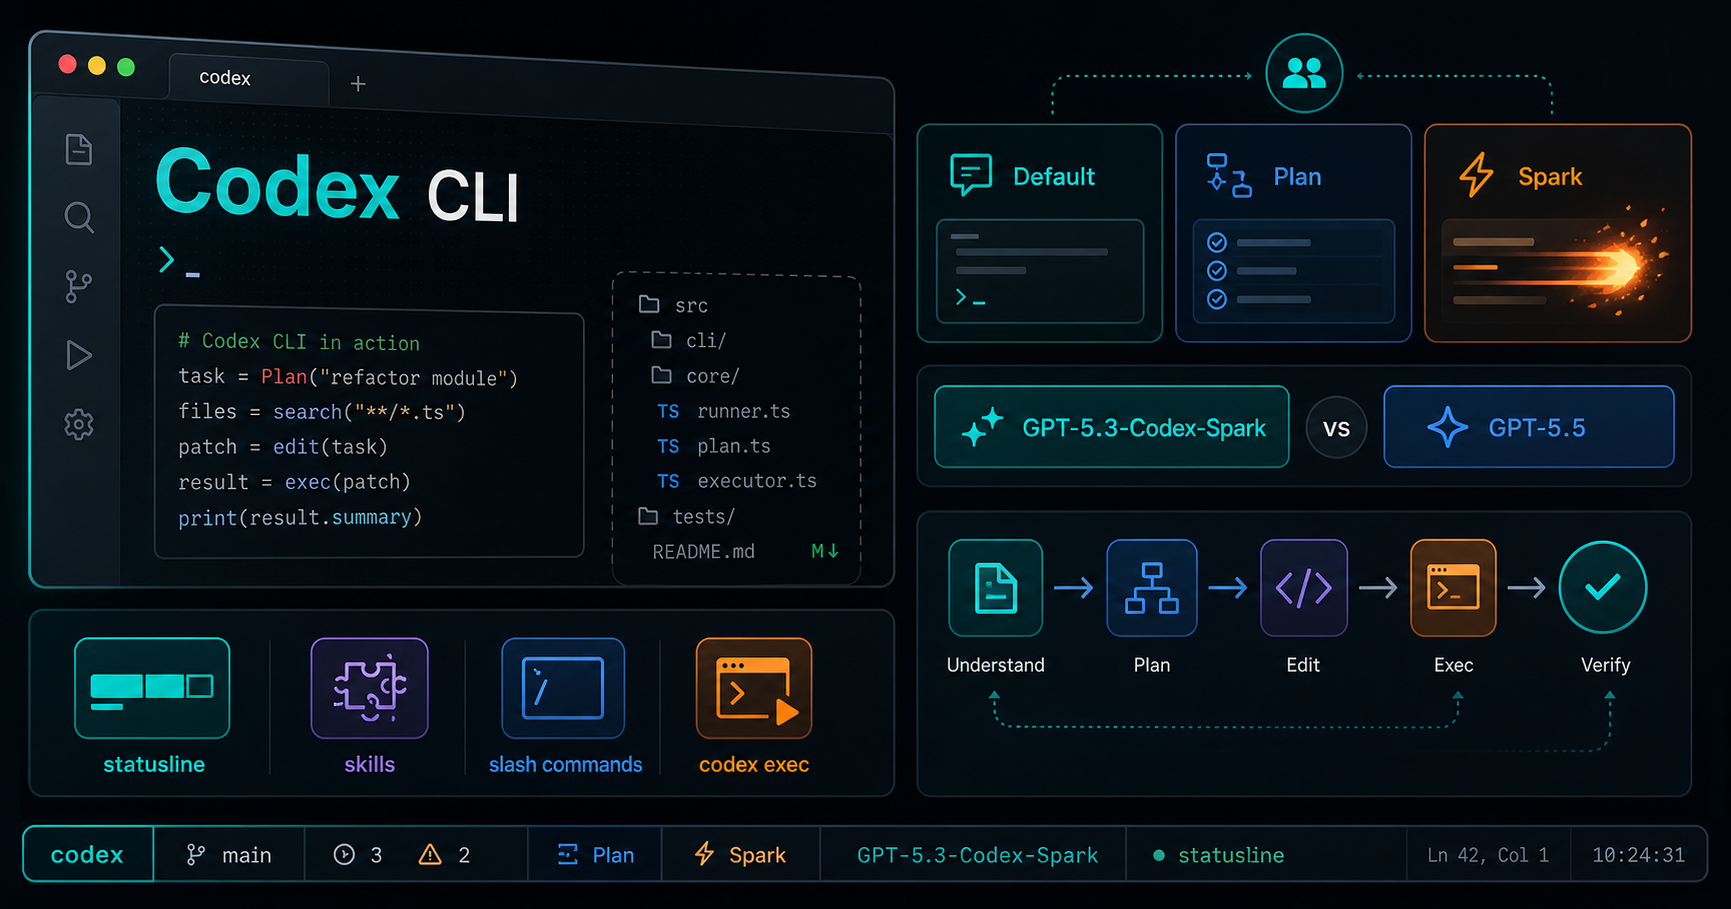Screen dimensions: 1731x909
Task: Click the vs badge between the models
Action: point(1336,428)
